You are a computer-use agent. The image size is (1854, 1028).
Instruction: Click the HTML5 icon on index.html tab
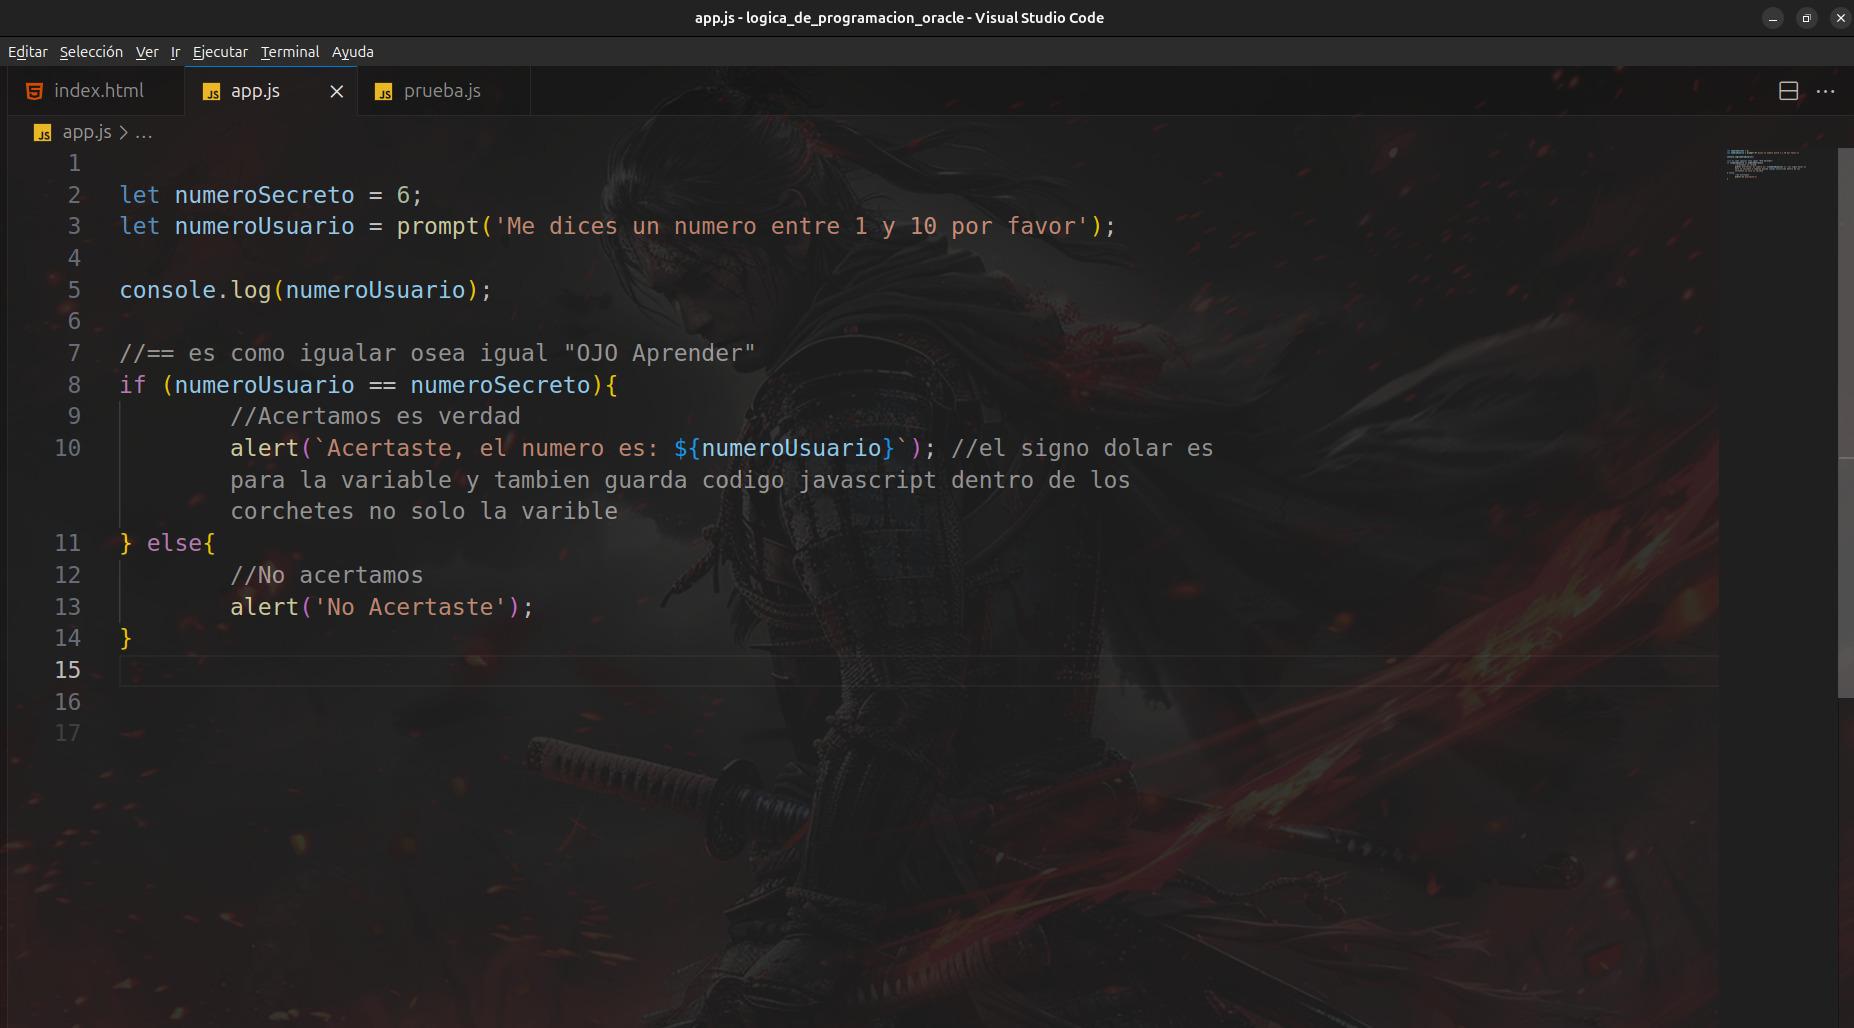pyautogui.click(x=34, y=91)
